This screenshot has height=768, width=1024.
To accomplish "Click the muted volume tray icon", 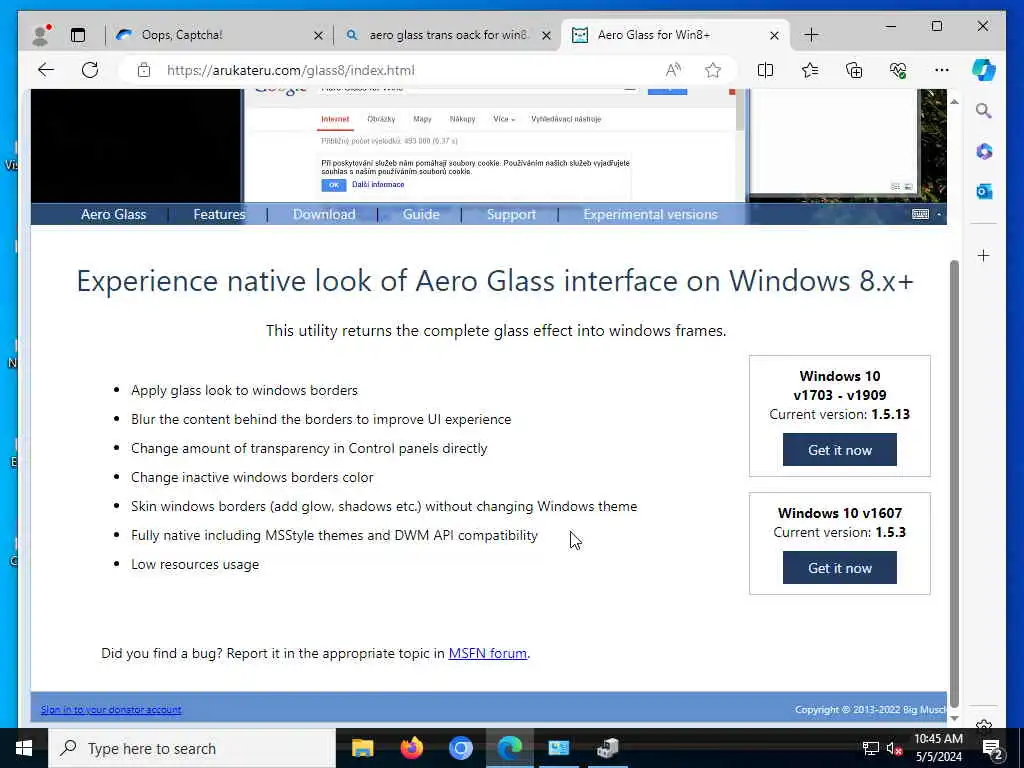I will (894, 749).
